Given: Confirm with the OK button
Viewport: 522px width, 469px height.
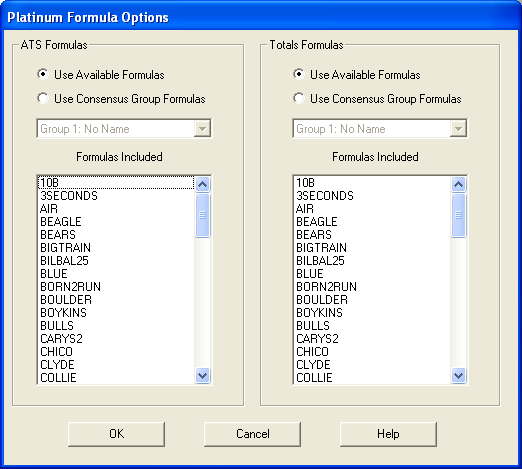Looking at the screenshot, I should point(116,434).
